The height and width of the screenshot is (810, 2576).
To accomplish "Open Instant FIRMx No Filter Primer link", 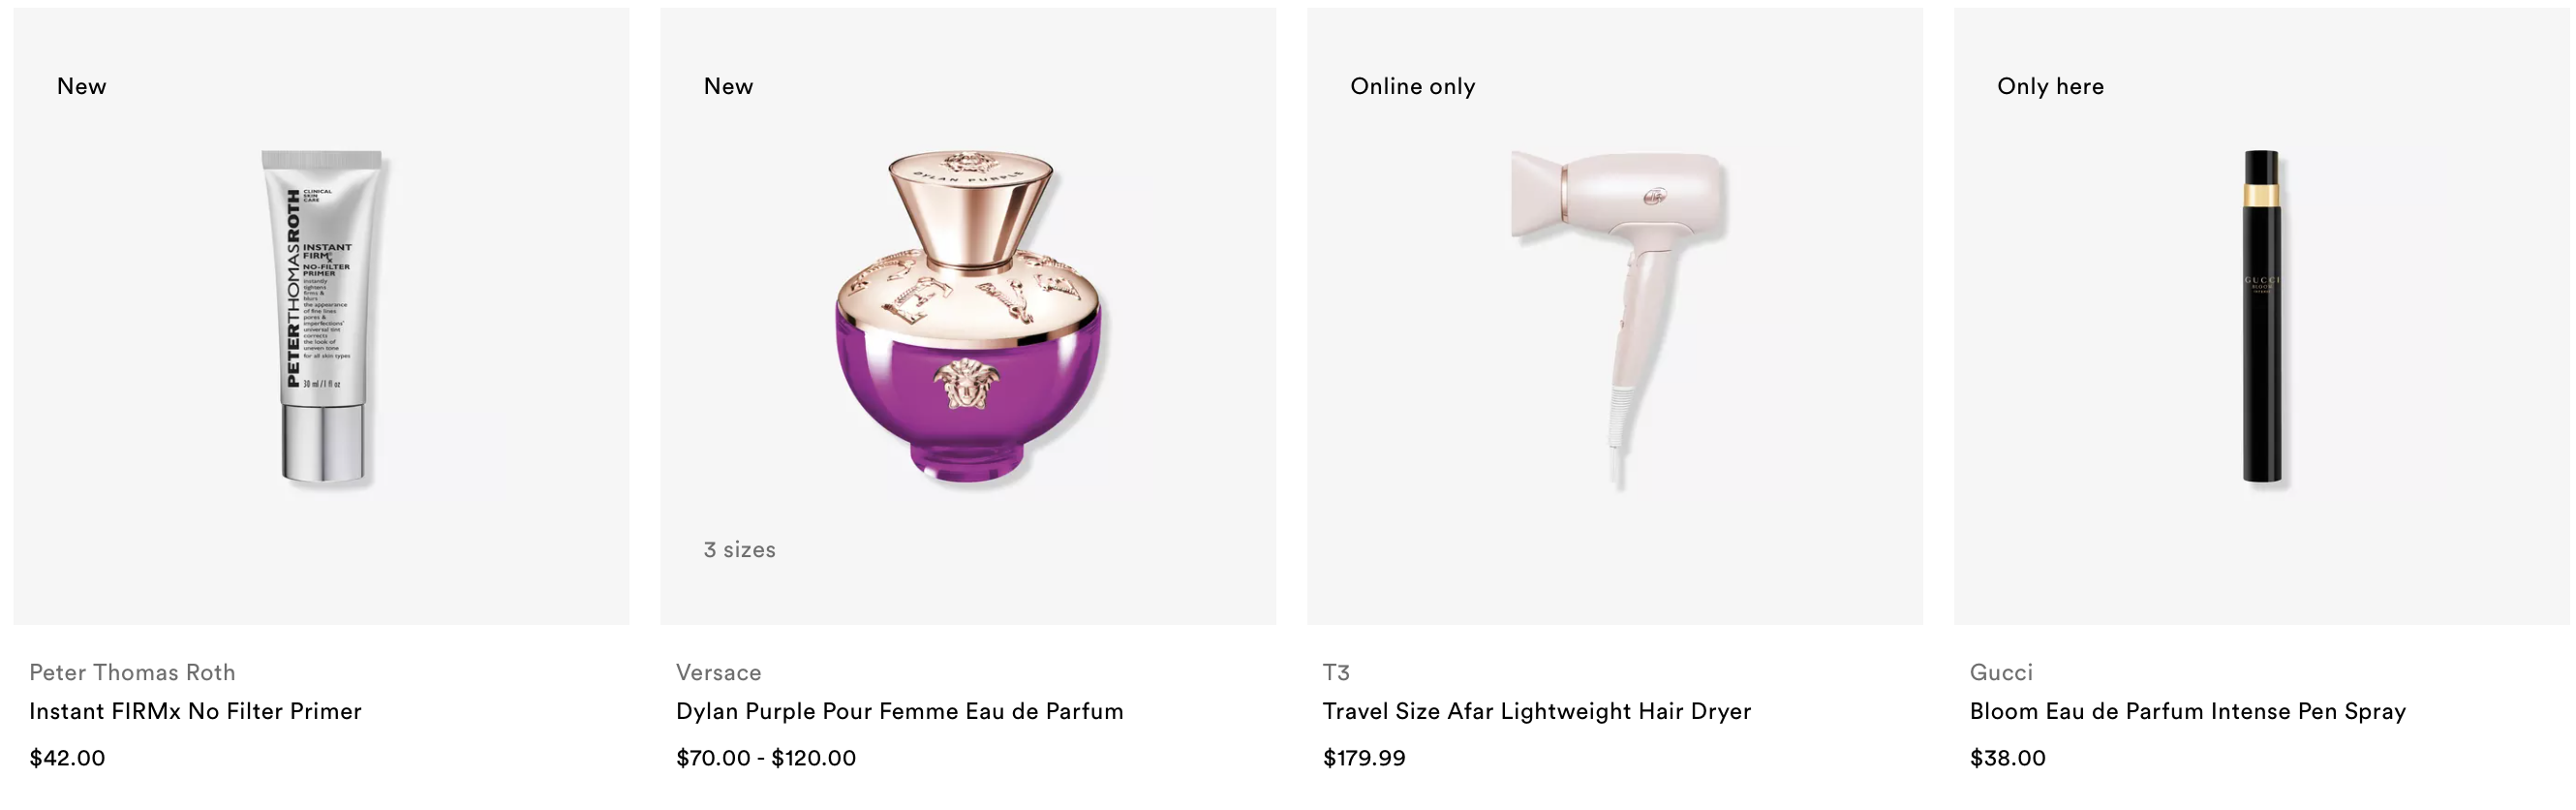I will coord(195,711).
